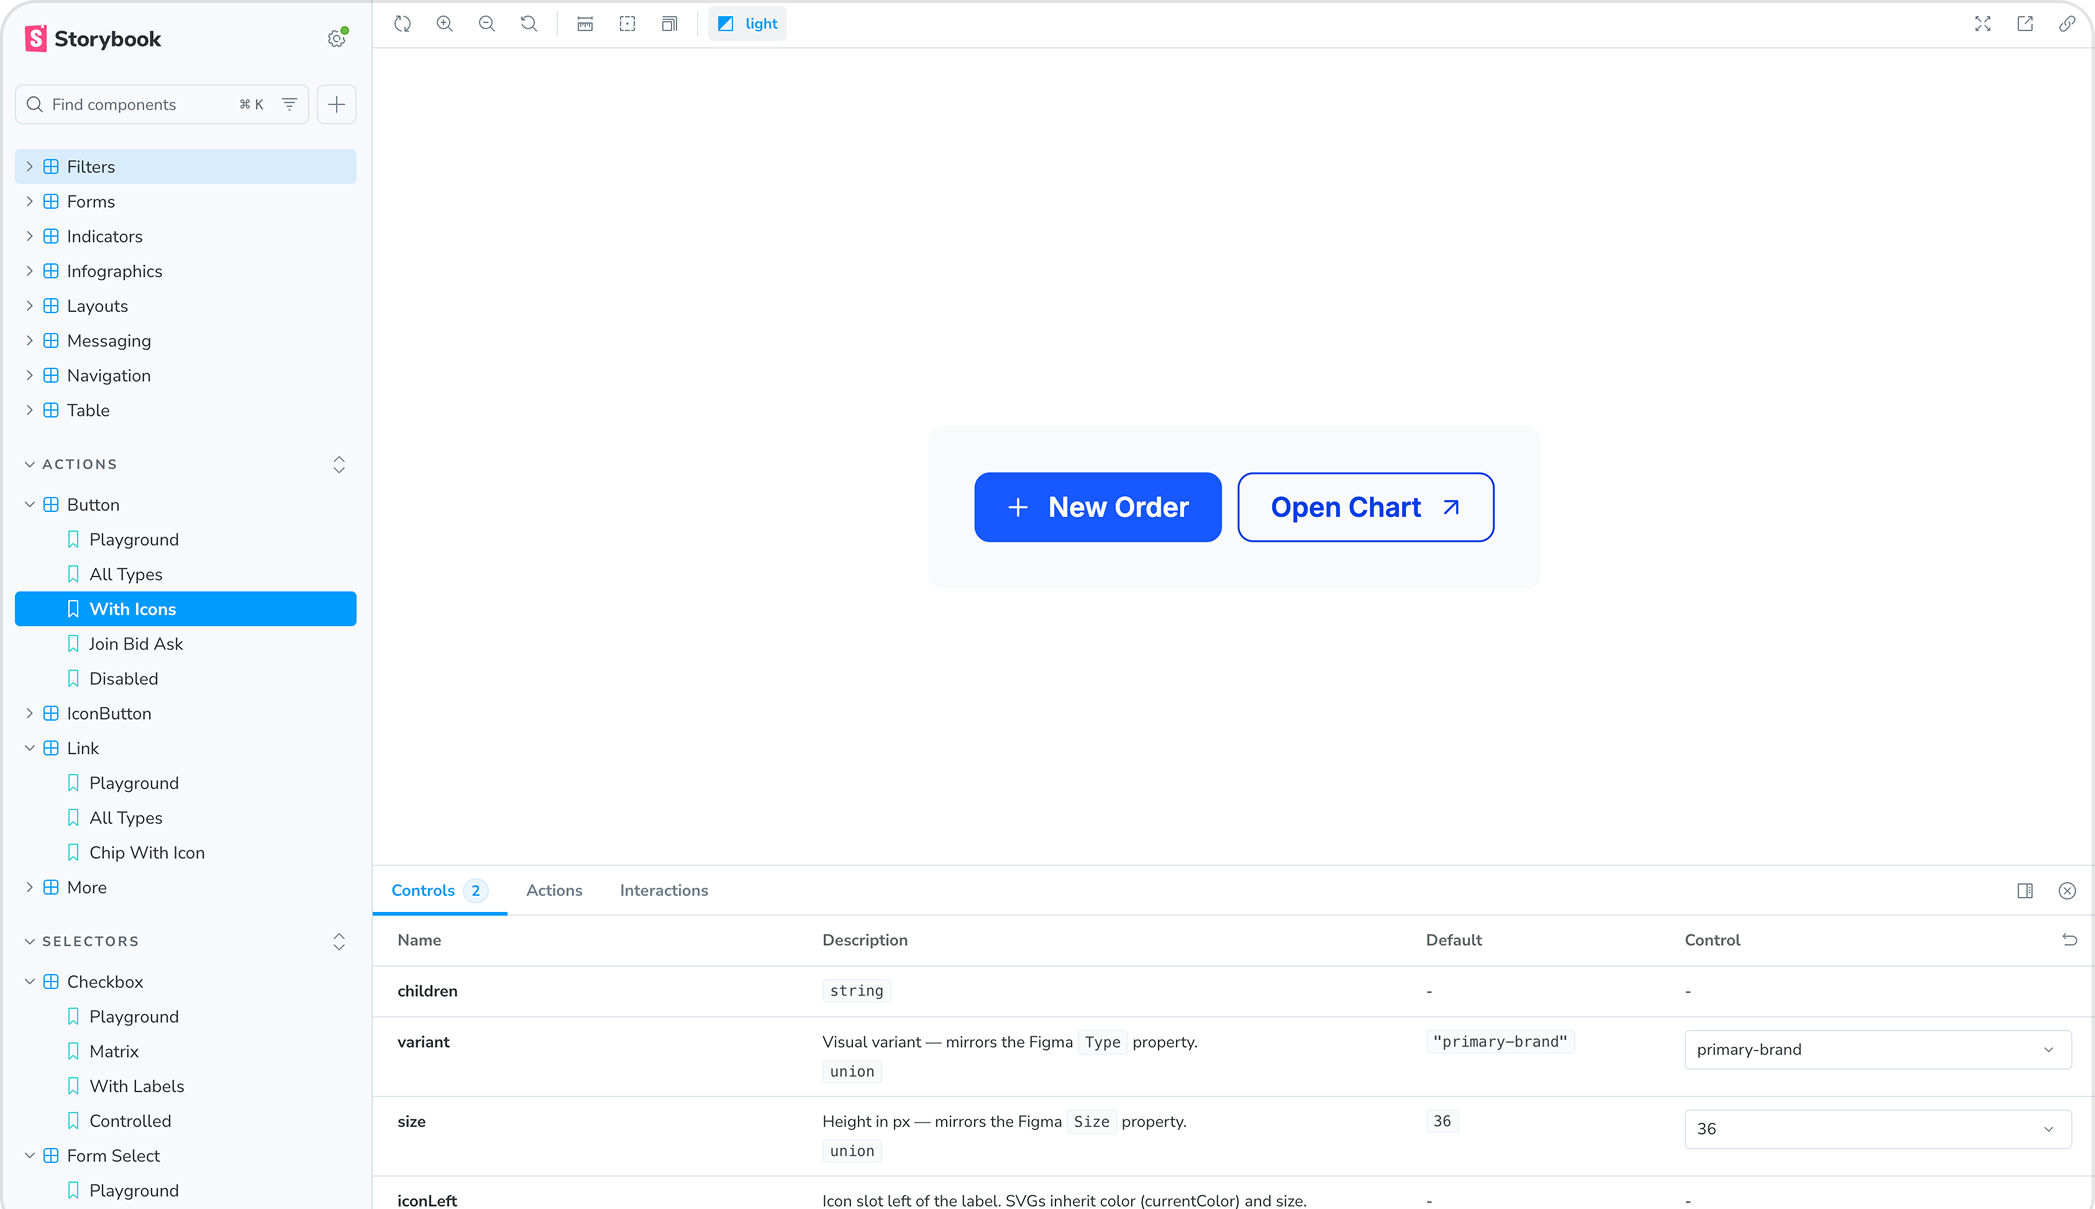The image size is (2095, 1209).
Task: Enter full screen mode
Action: point(1983,24)
